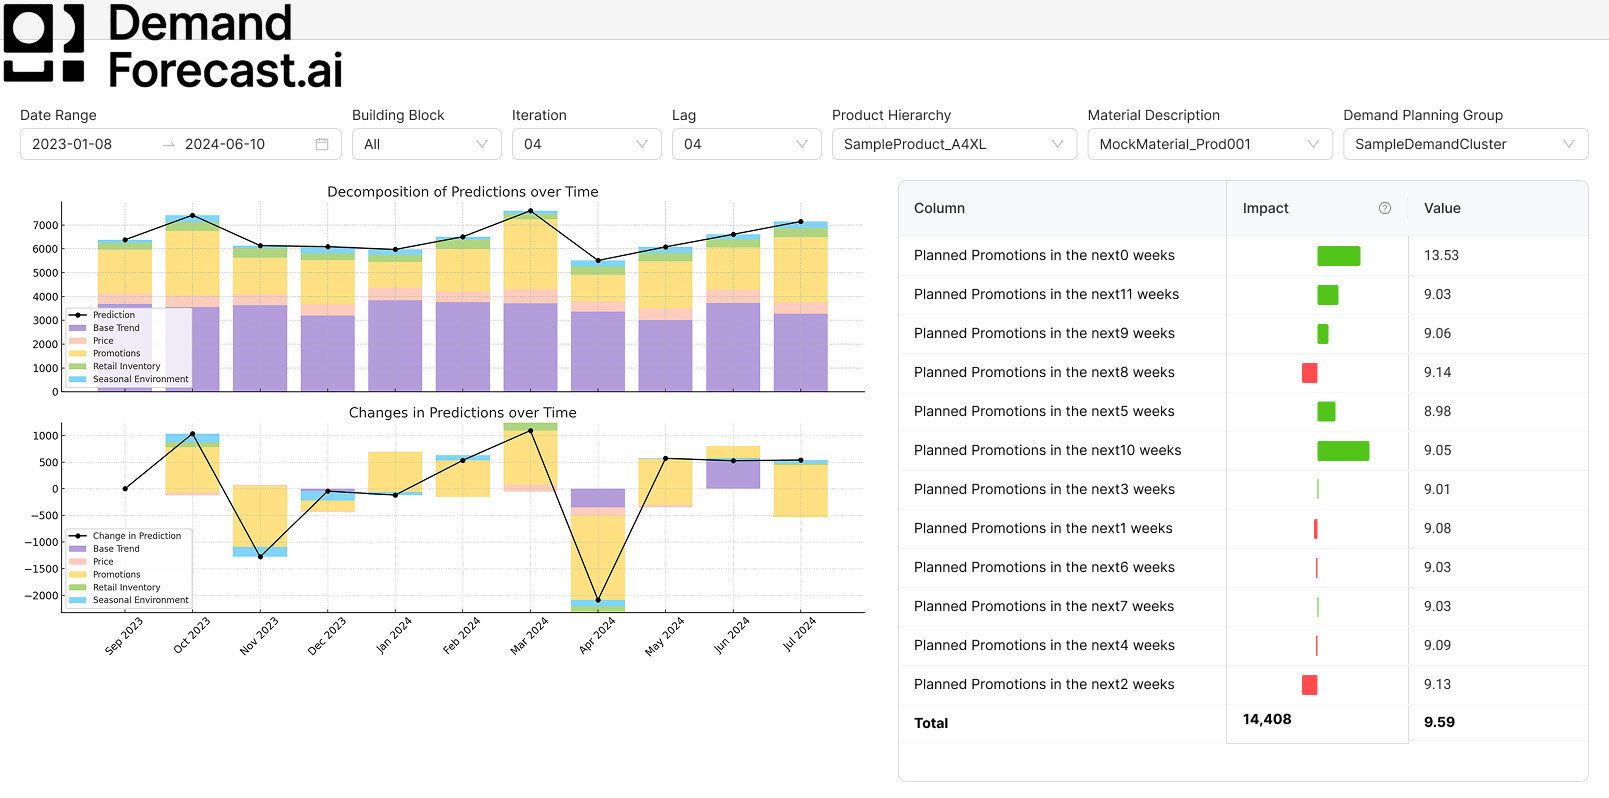Expand the Building Block dropdown
Viewport: 1609px width, 798px height.
[426, 144]
